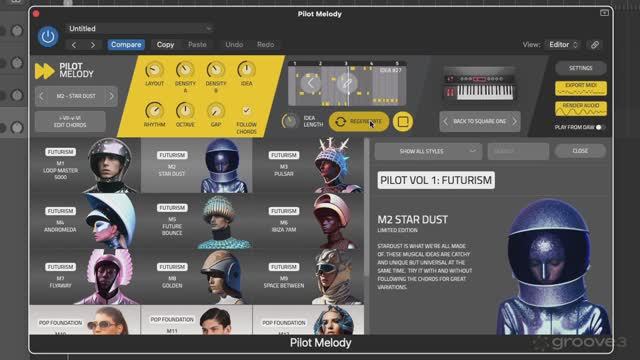Click the Pilot Vol 1: Futurism label

pyautogui.click(x=436, y=180)
